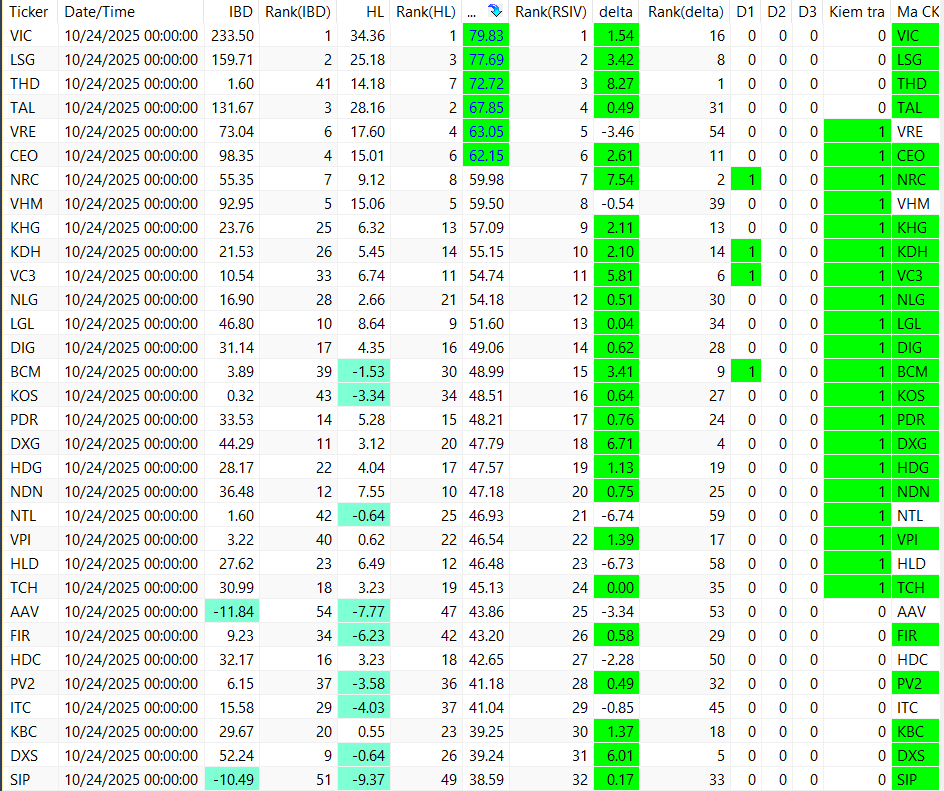This screenshot has width=944, height=791.
Task: Click the D3 column header
Action: tap(808, 11)
